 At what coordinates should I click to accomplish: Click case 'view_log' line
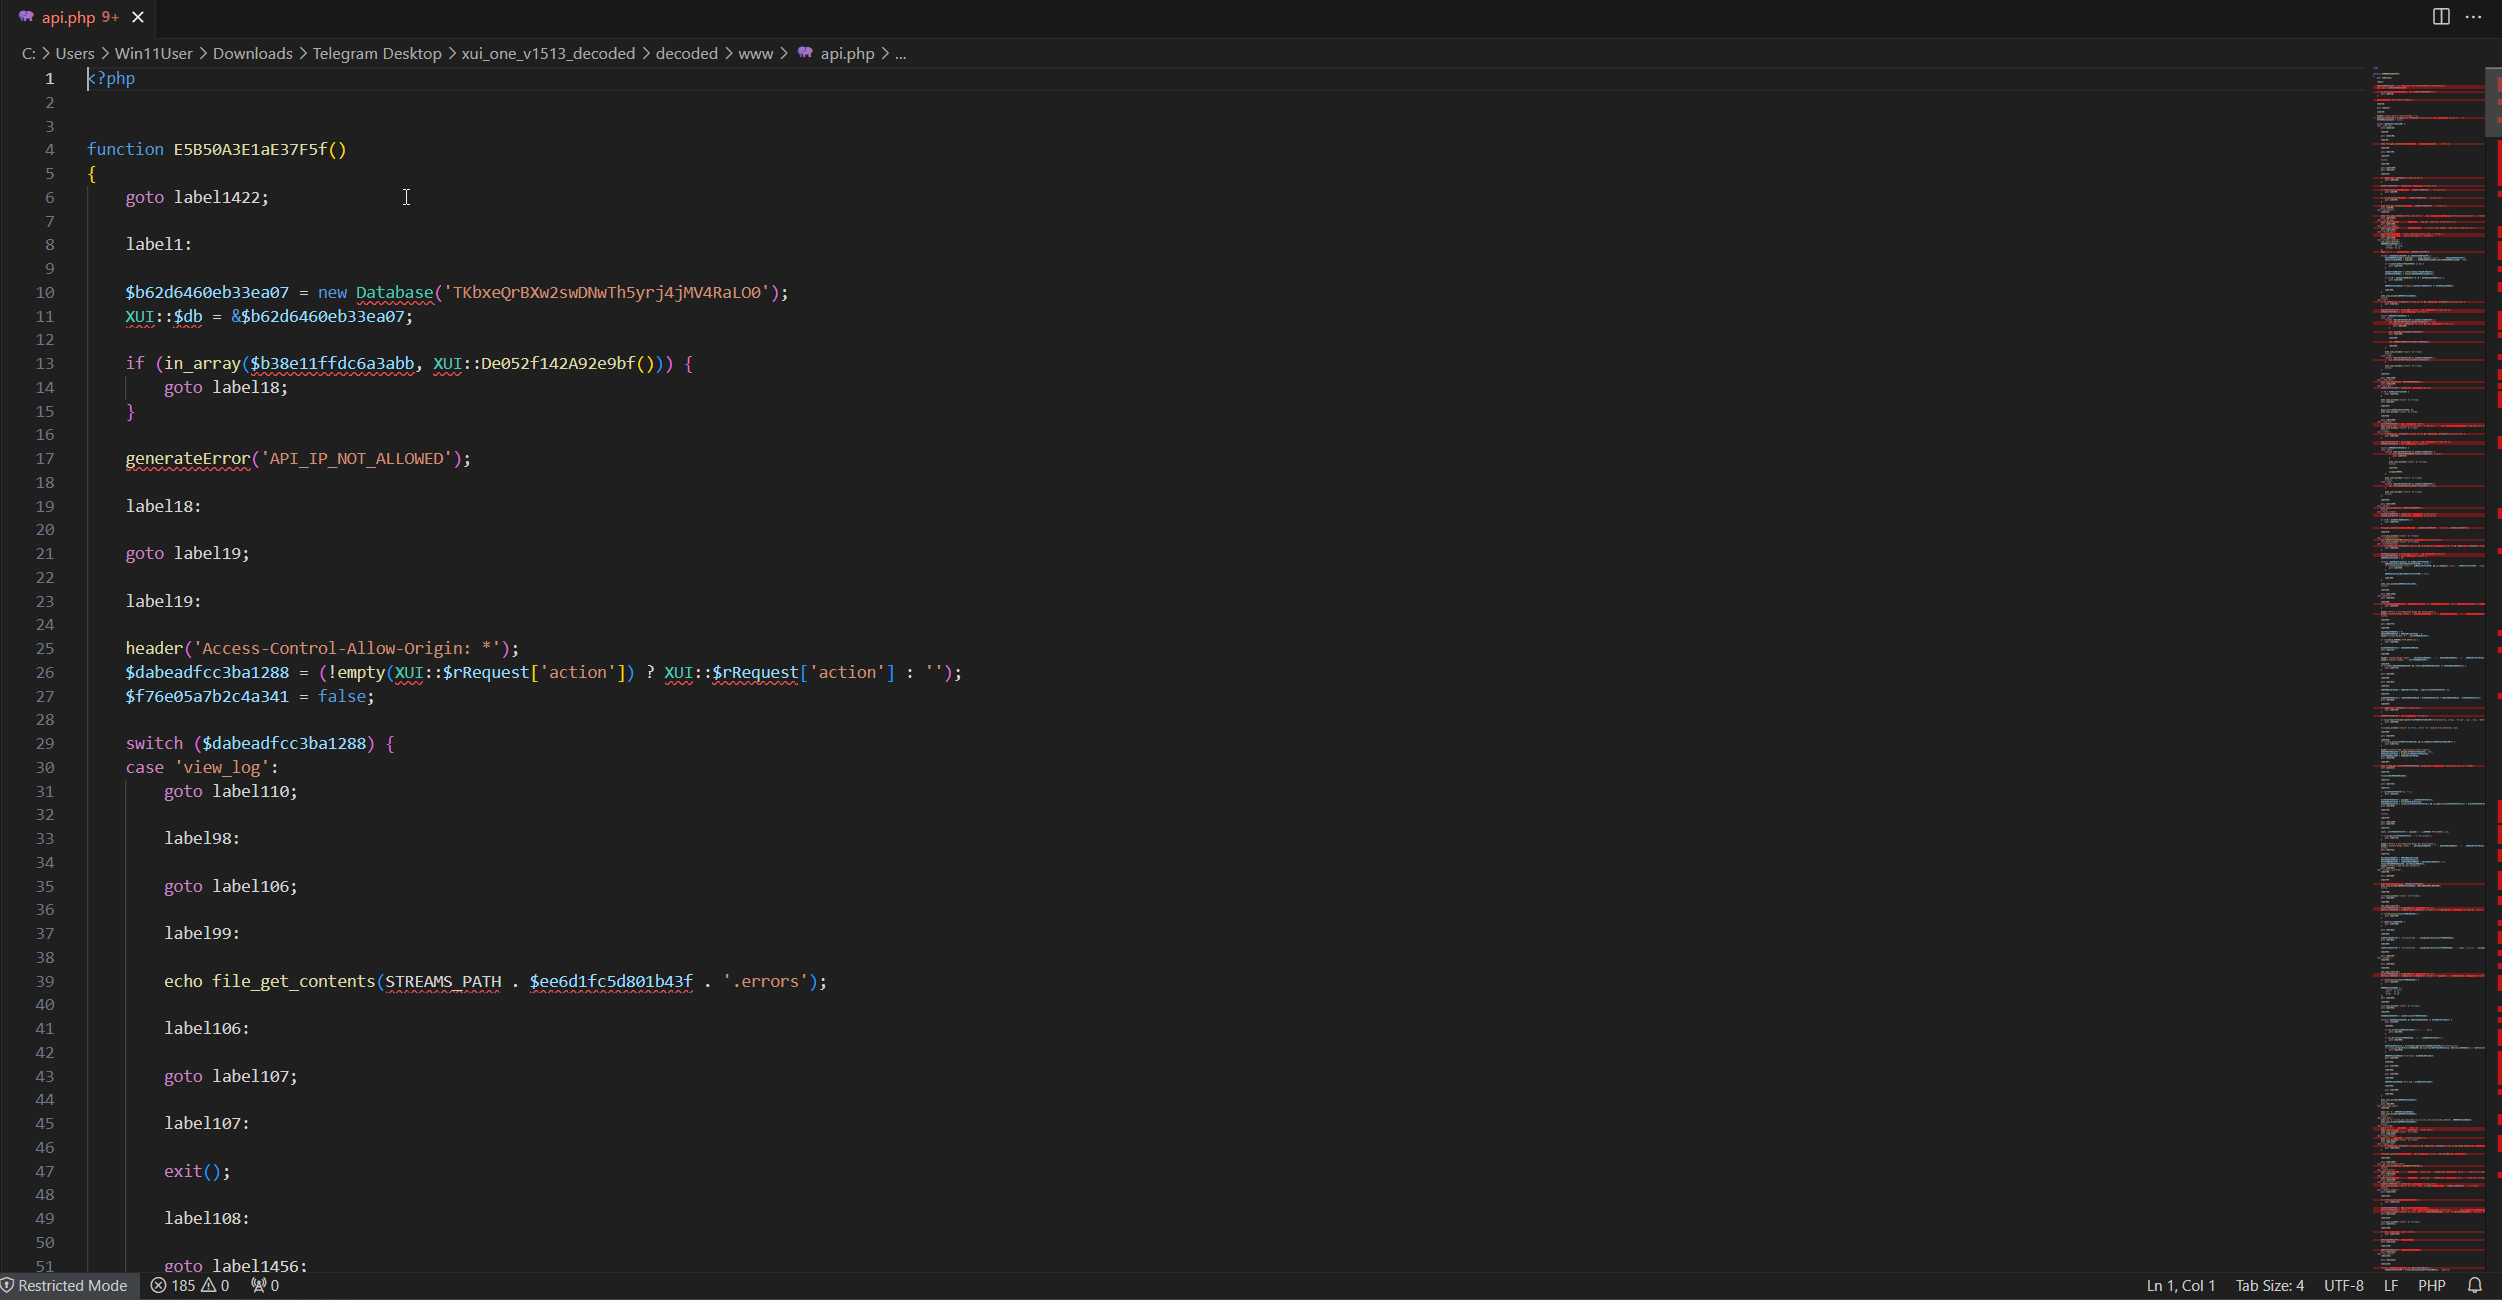coord(202,767)
